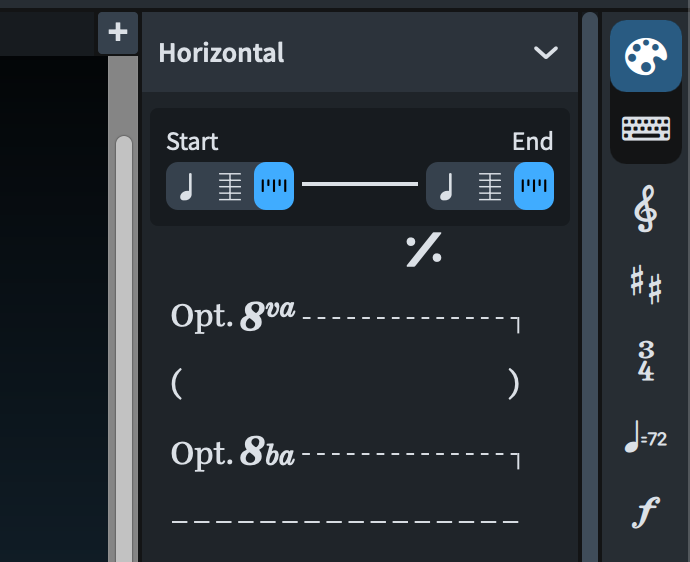
Task: Click the repeat bar percent symbol
Action: click(x=423, y=251)
